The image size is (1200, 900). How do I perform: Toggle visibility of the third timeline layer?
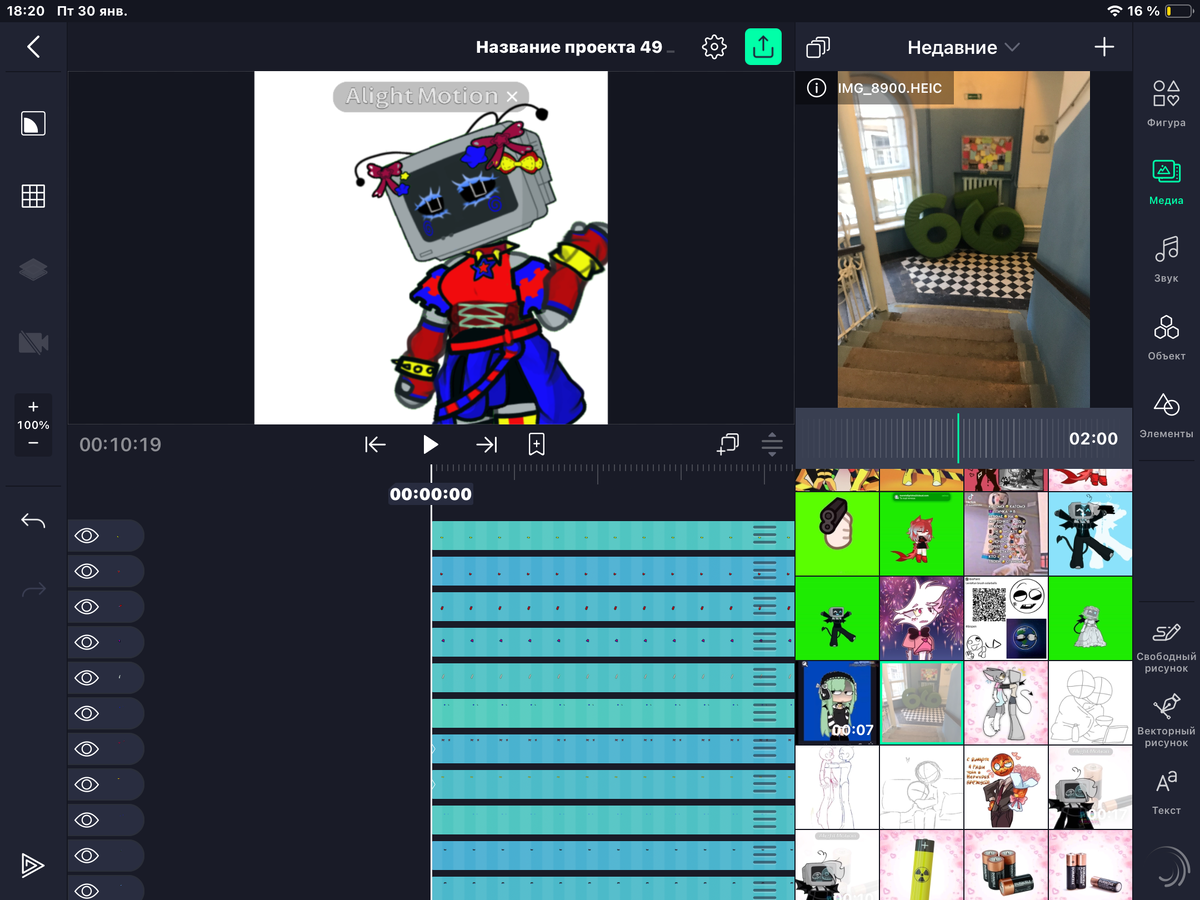87,607
